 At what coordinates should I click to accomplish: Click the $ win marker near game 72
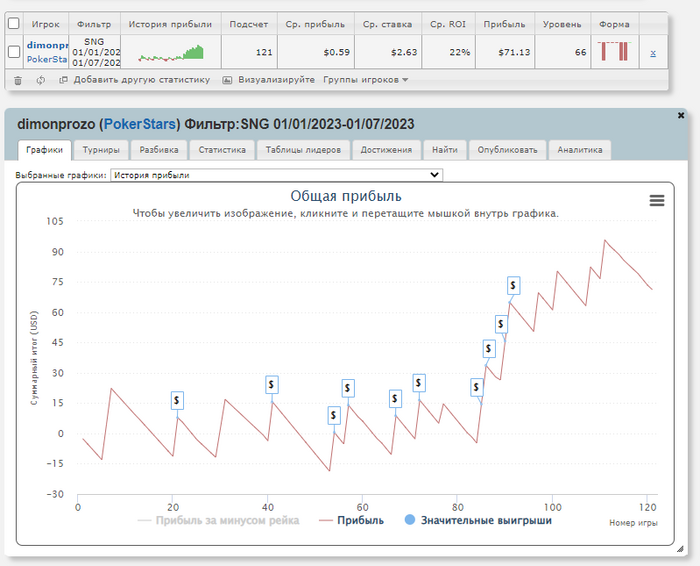[418, 383]
